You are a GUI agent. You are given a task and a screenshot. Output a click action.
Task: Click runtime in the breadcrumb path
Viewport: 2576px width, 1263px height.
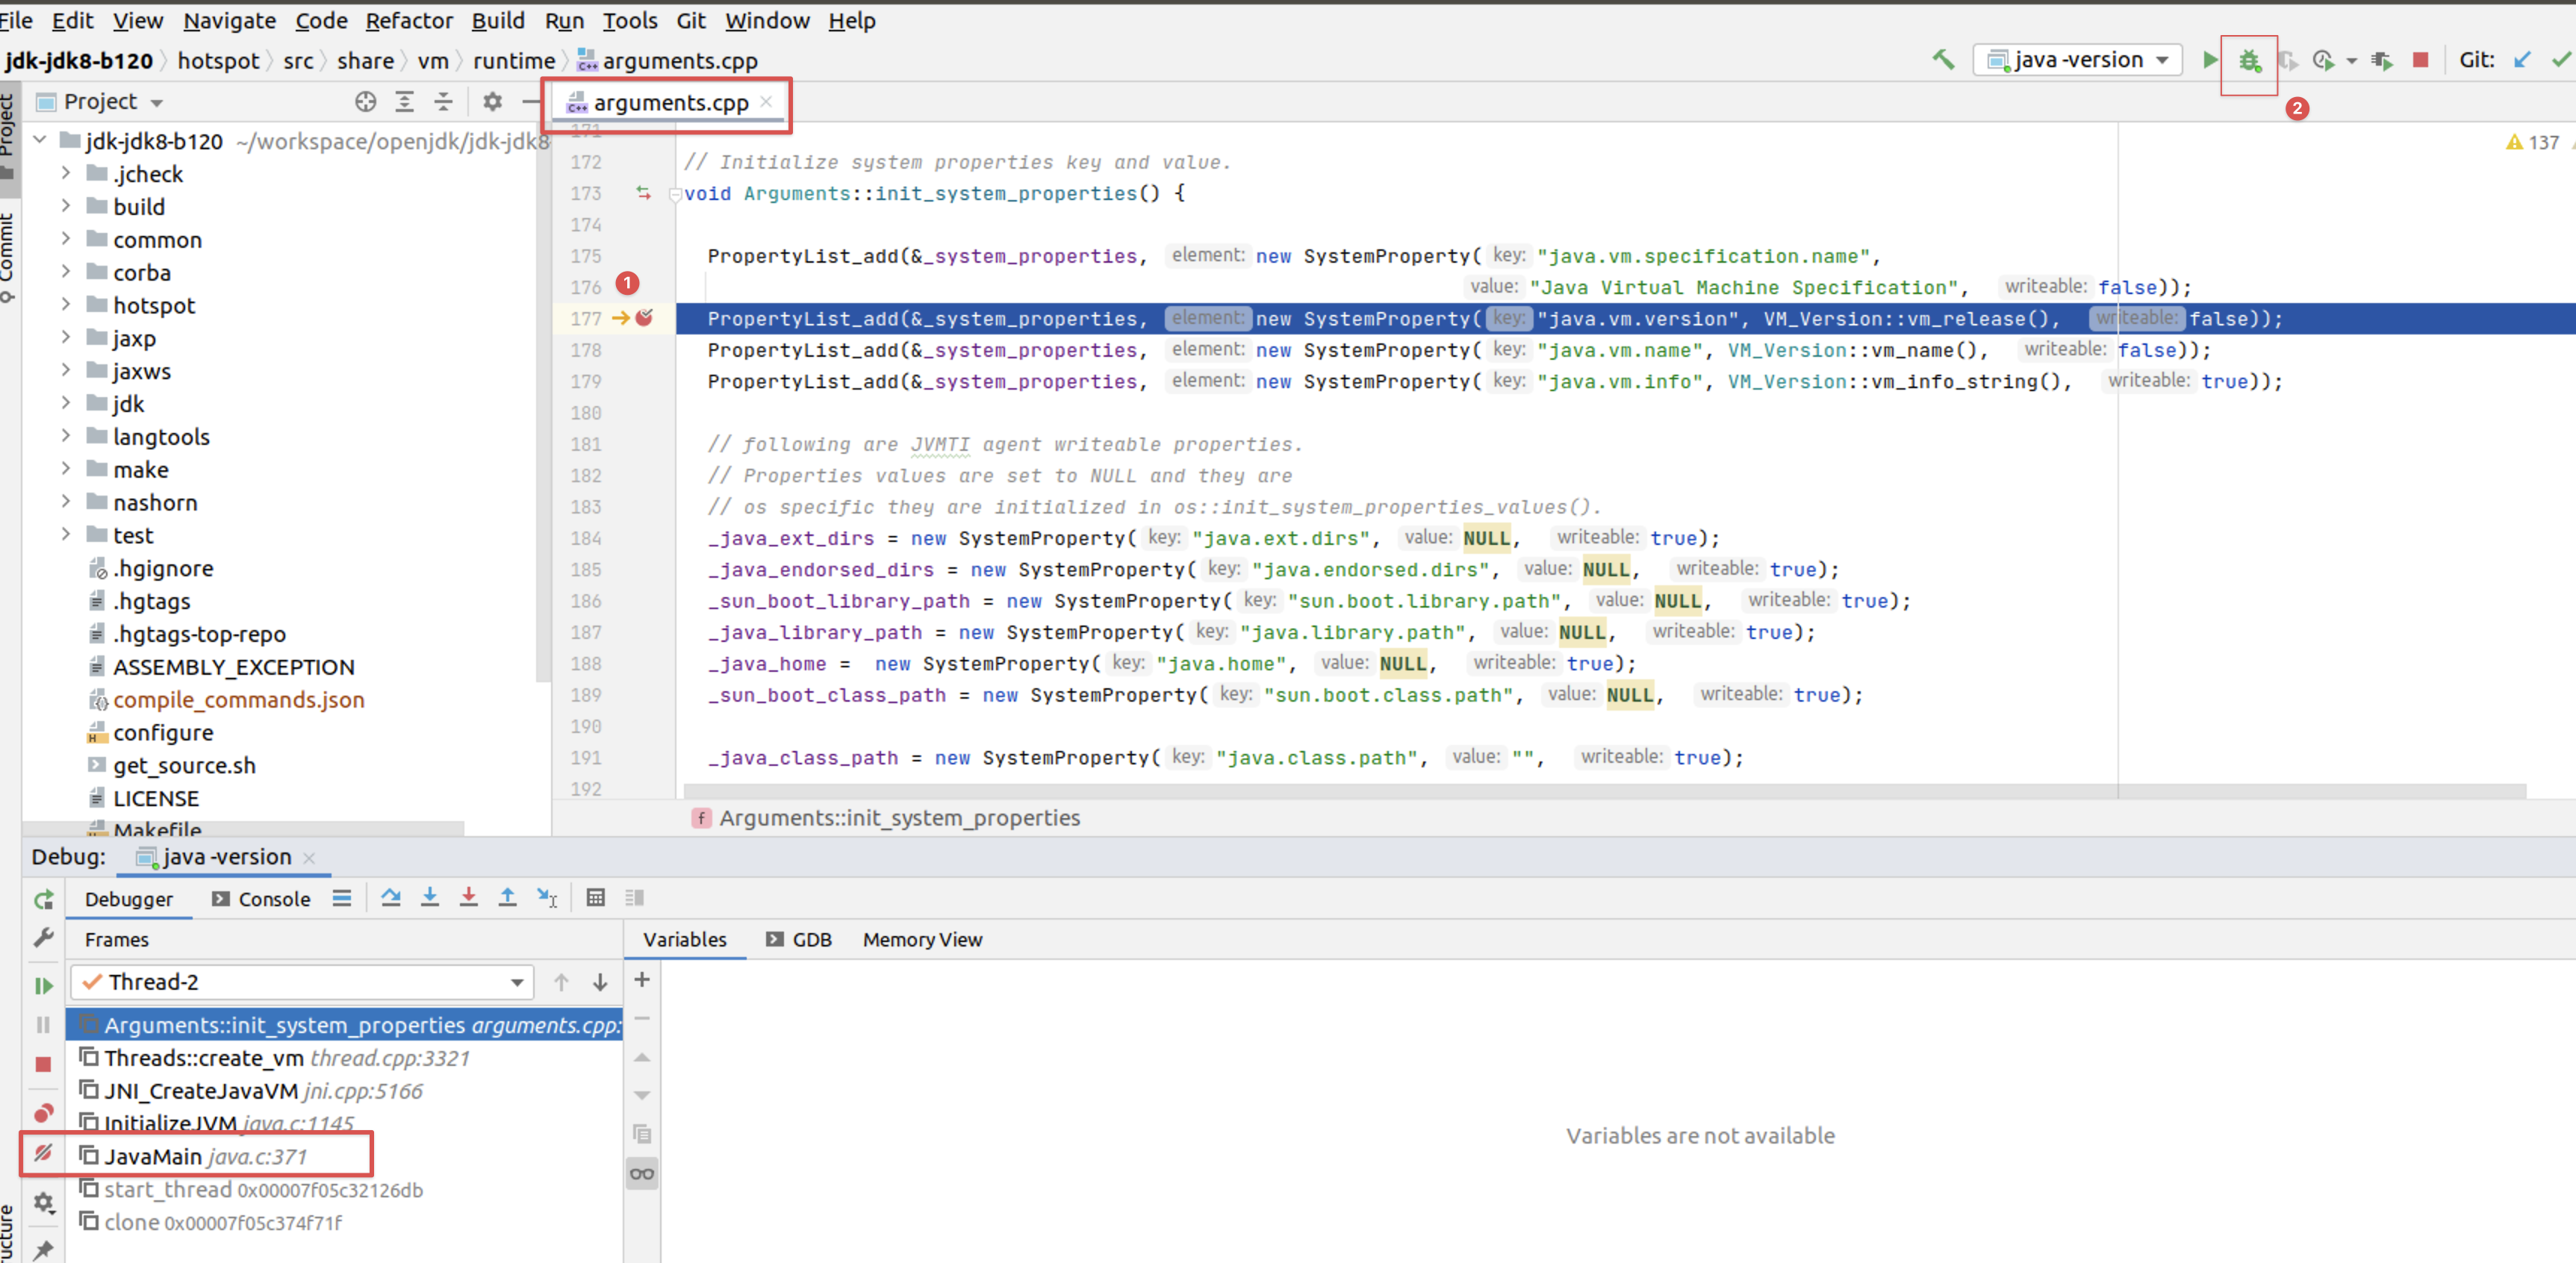(513, 61)
